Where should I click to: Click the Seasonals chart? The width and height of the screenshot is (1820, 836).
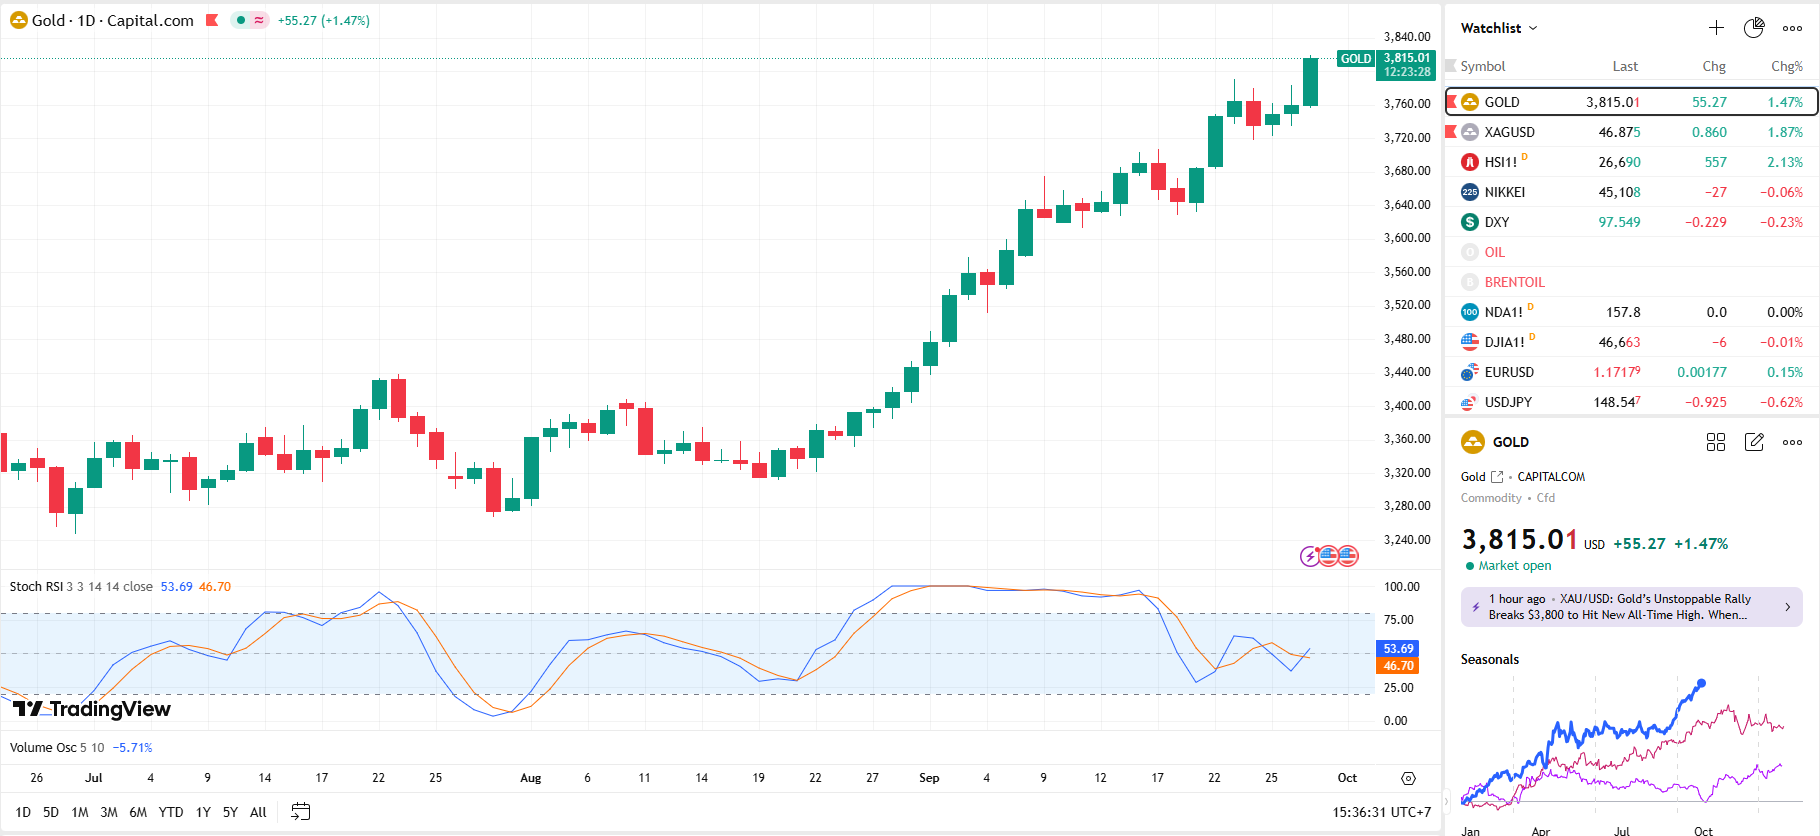1622,745
